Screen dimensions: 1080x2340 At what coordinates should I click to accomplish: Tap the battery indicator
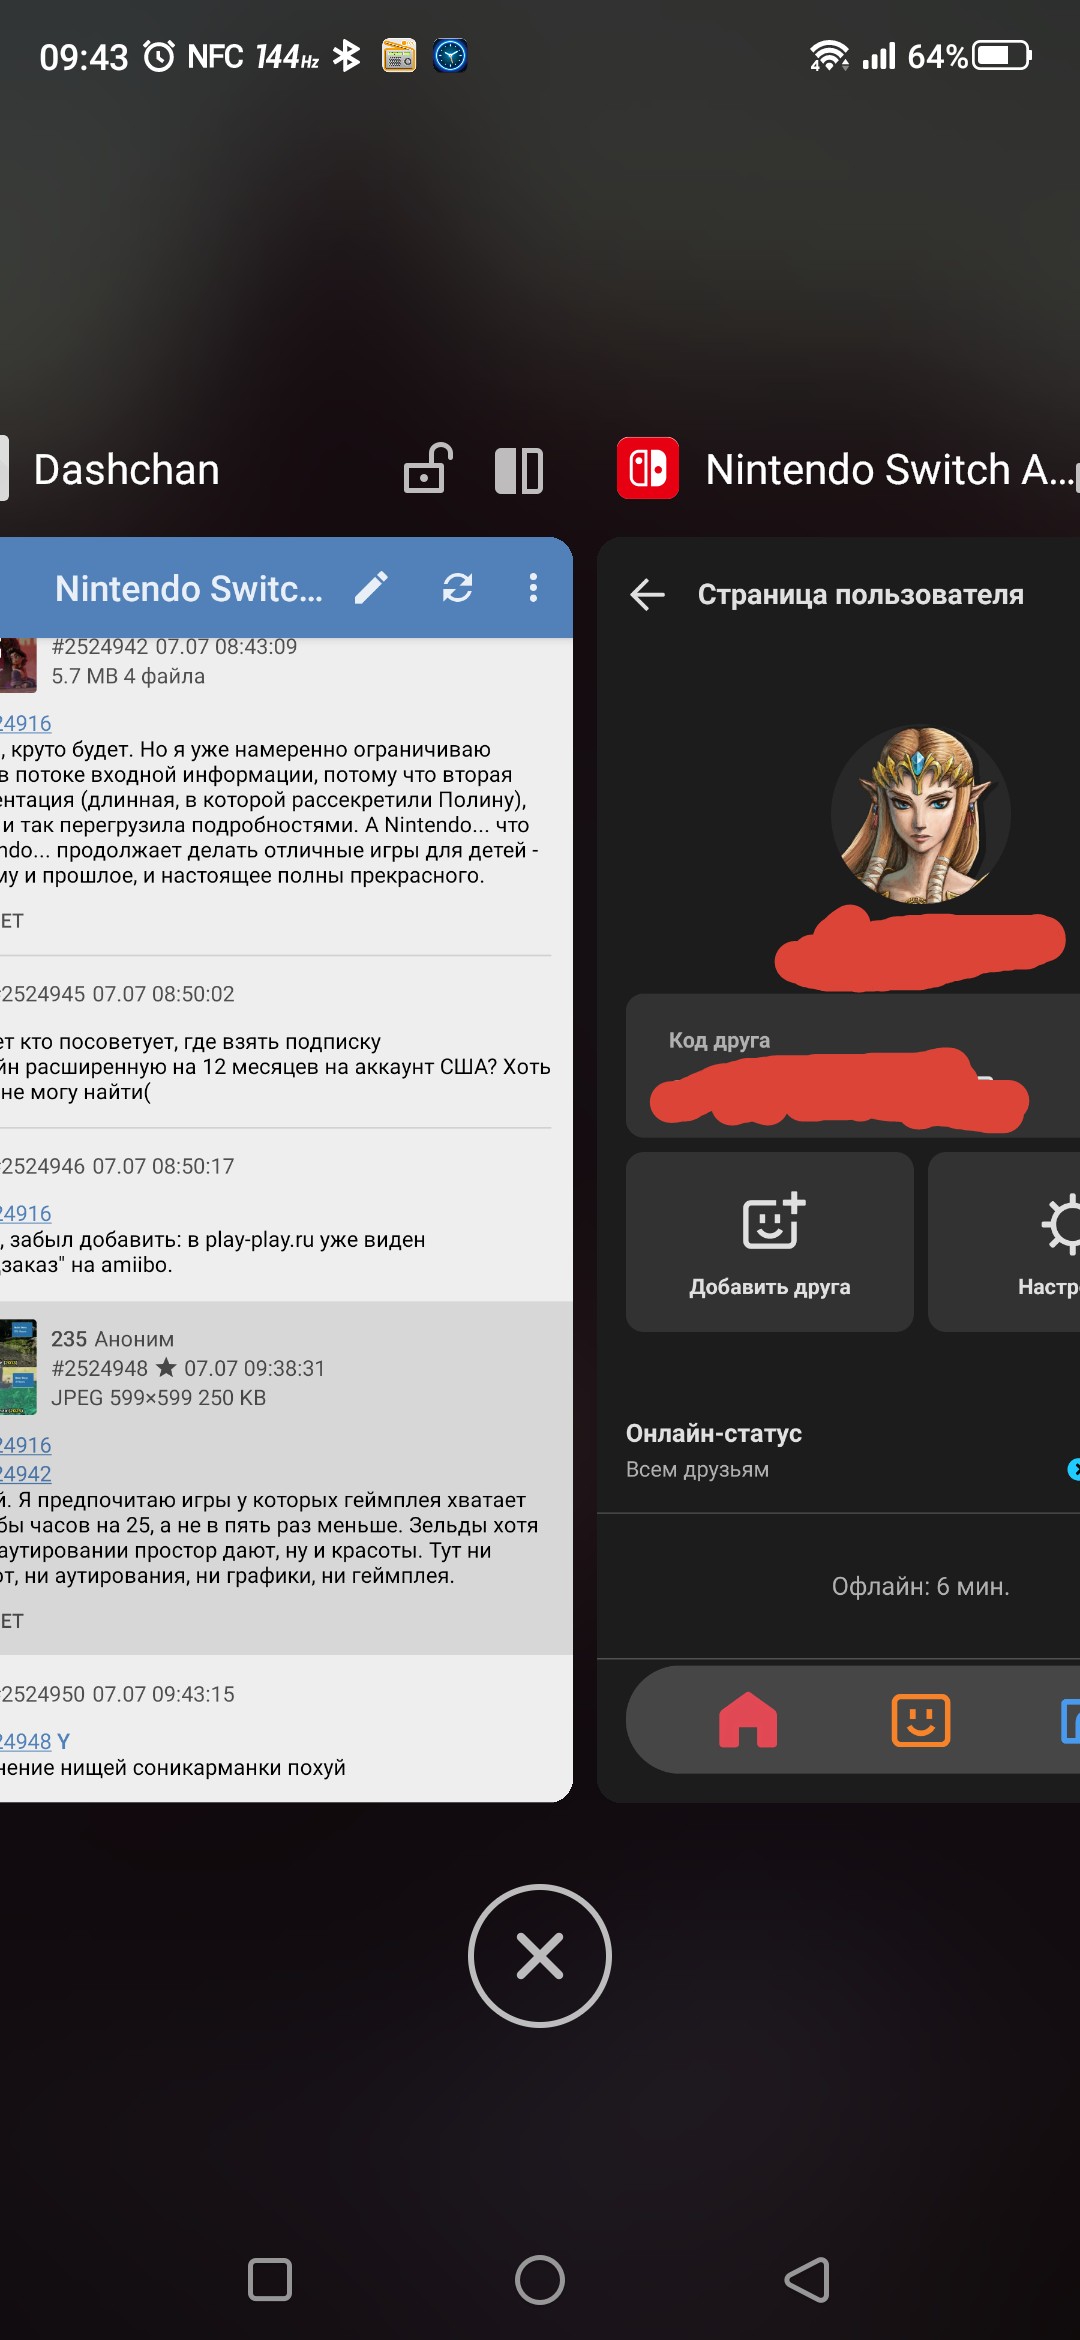(1003, 55)
